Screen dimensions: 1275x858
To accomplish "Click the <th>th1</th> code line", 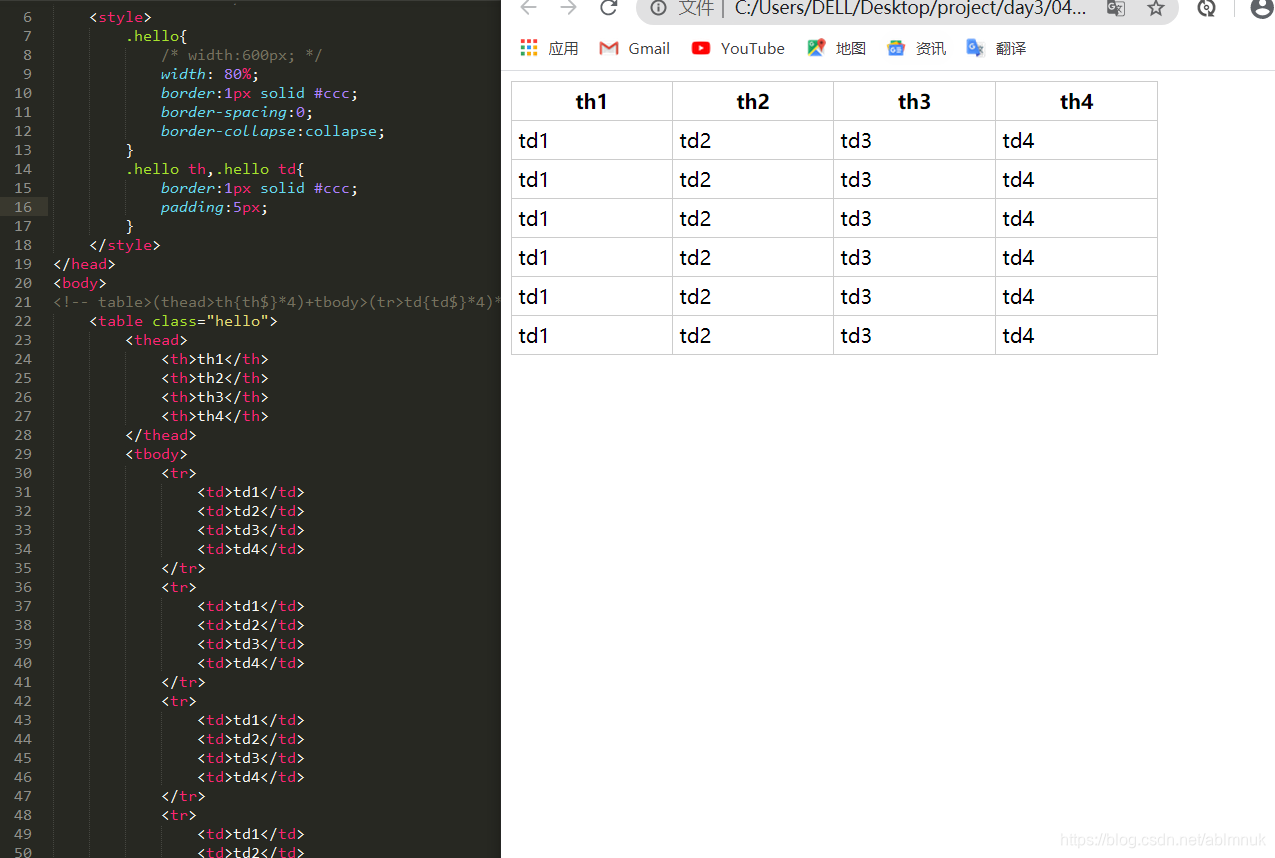I will pos(215,359).
